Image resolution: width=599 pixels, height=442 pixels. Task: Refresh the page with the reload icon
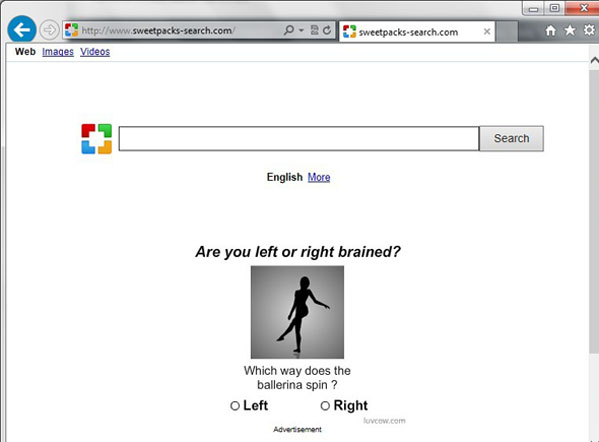327,30
